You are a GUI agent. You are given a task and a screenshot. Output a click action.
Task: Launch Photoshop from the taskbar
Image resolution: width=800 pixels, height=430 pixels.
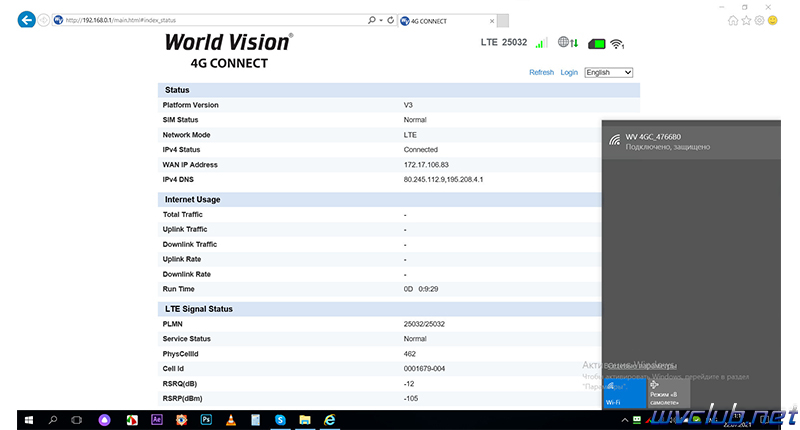coord(206,420)
